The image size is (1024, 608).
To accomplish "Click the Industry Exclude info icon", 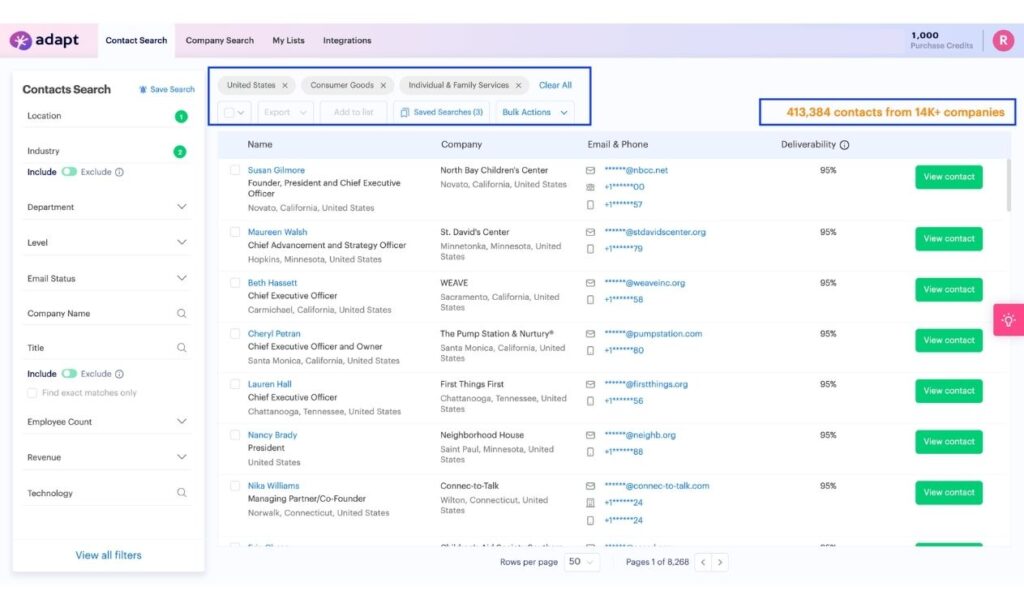I will point(120,172).
